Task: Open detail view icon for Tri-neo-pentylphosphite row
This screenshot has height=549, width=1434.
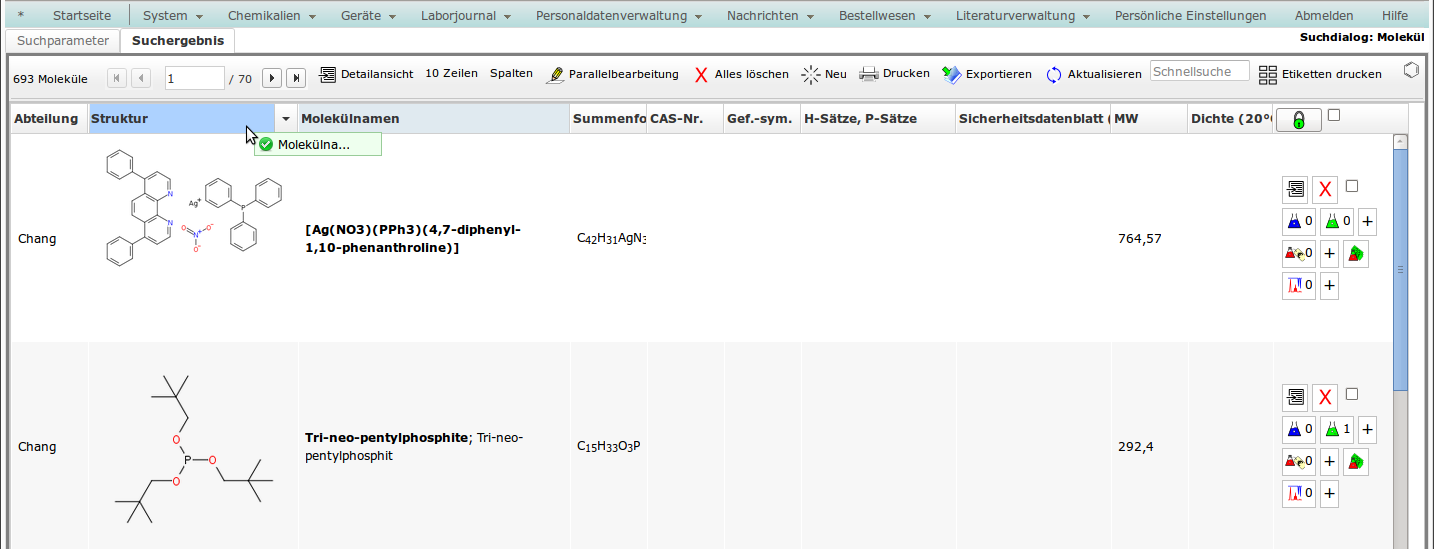Action: pyautogui.click(x=1295, y=397)
